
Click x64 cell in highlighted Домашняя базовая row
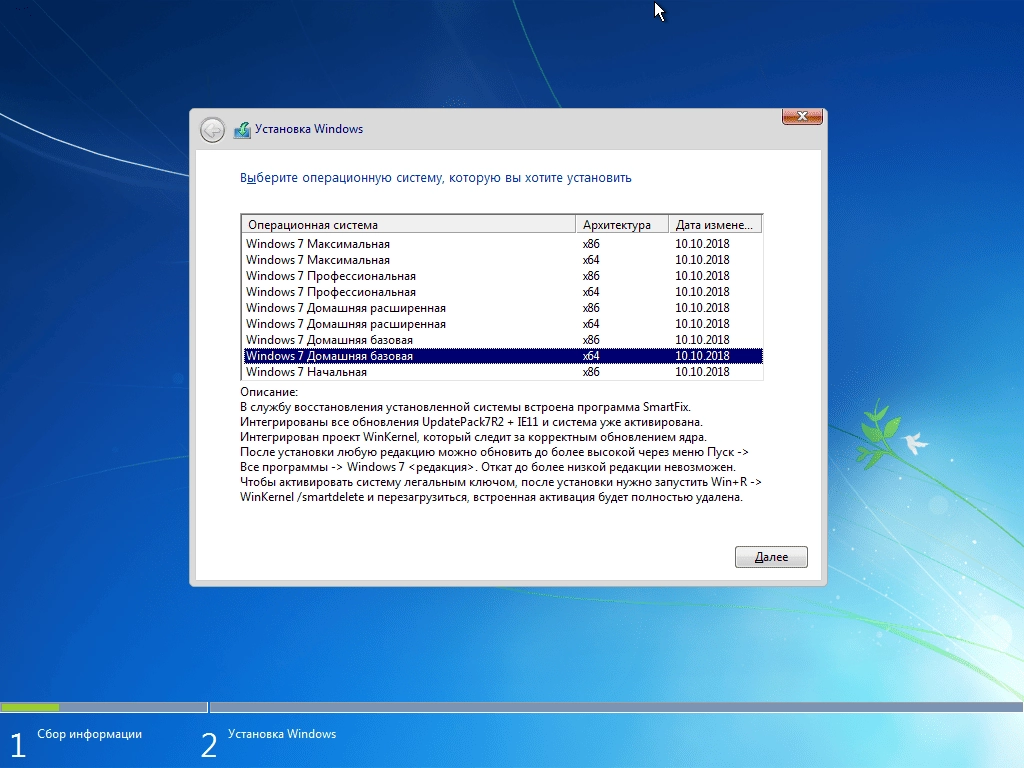point(591,356)
